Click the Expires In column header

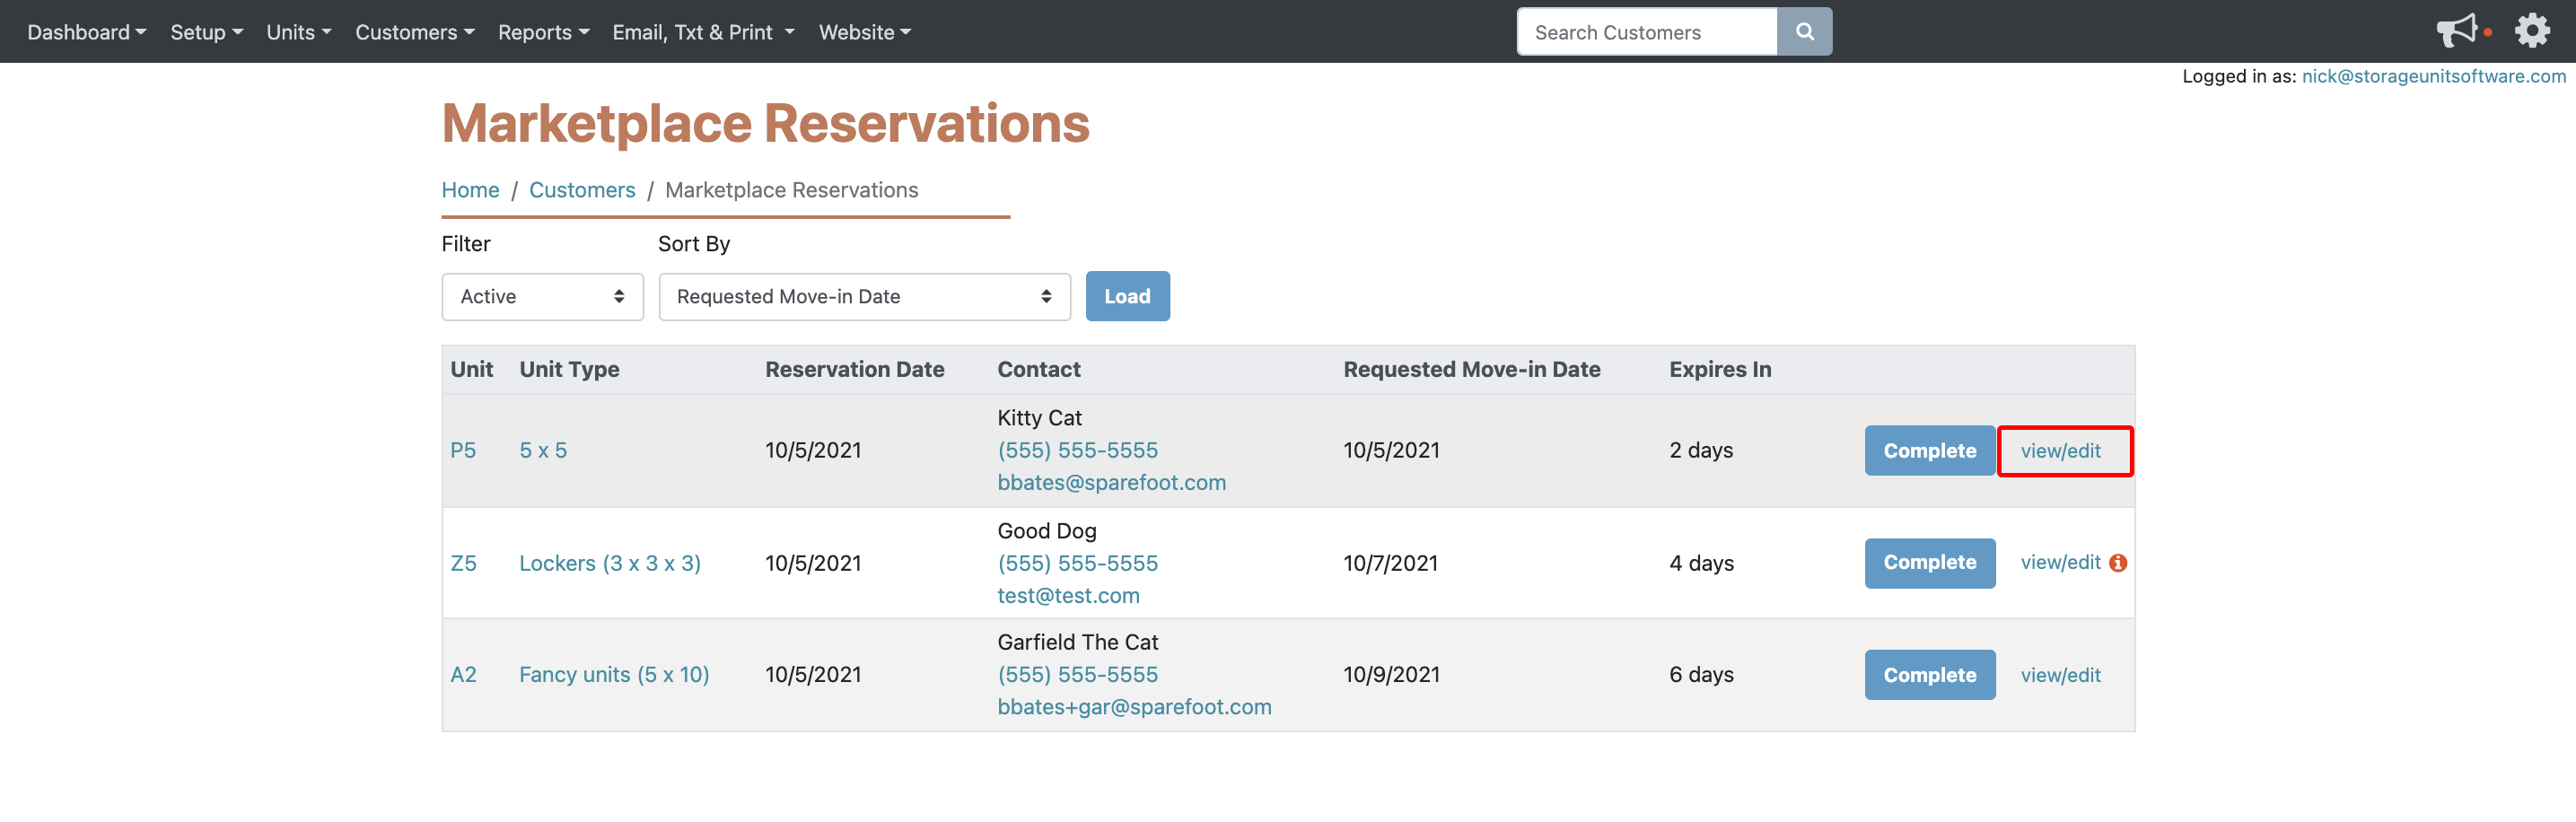(x=1719, y=370)
